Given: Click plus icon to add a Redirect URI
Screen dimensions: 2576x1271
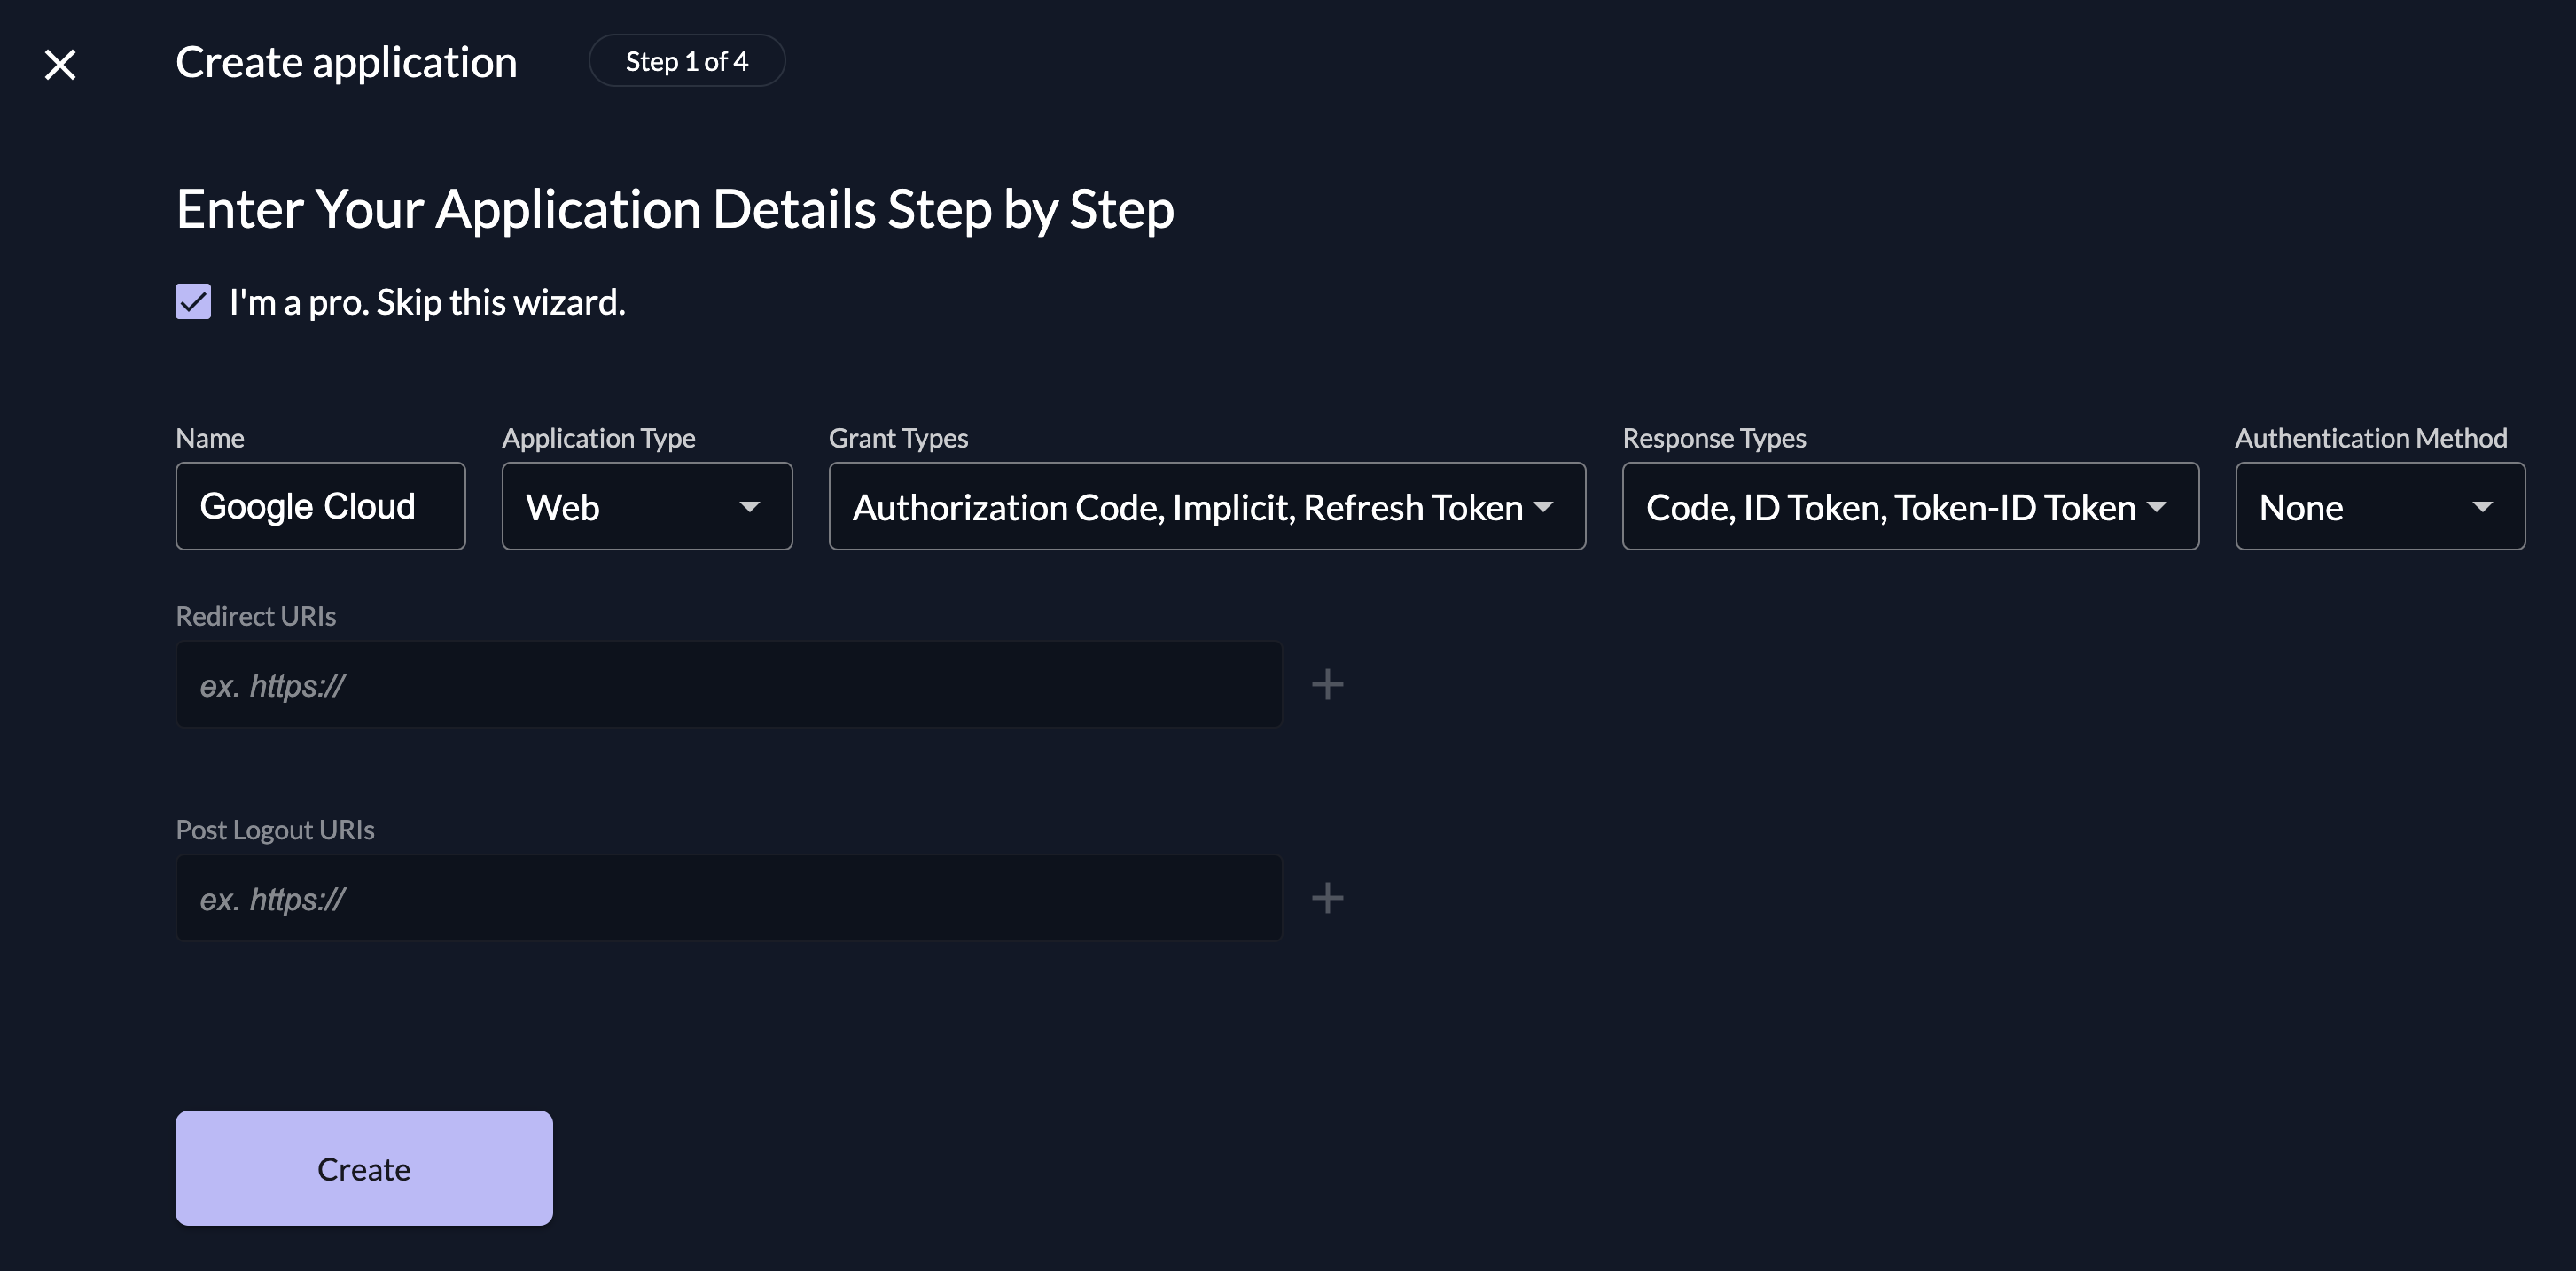Looking at the screenshot, I should (x=1329, y=683).
